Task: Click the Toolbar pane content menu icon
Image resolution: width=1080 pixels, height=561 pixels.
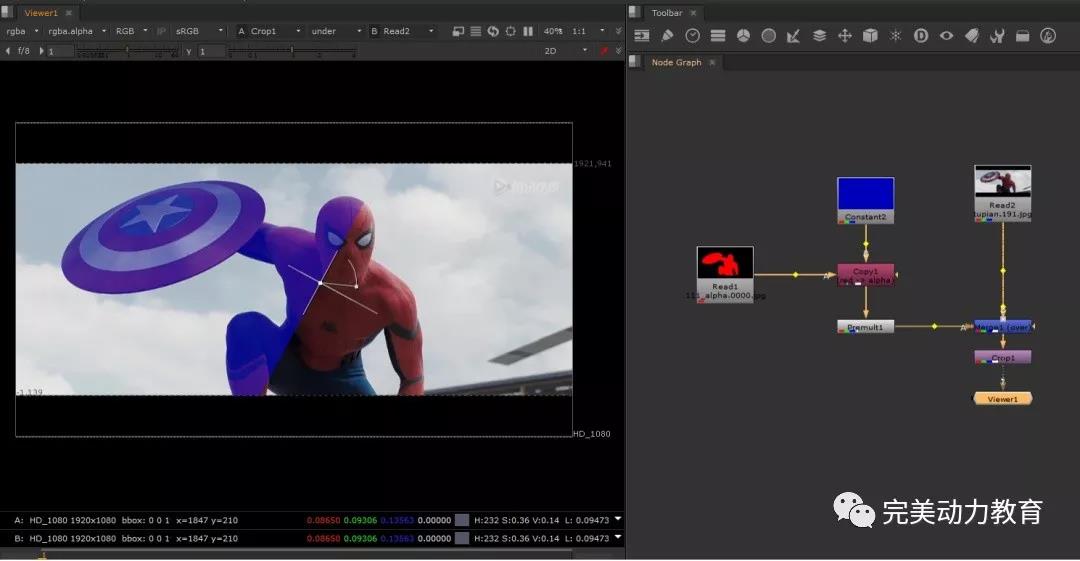Action: pos(635,12)
